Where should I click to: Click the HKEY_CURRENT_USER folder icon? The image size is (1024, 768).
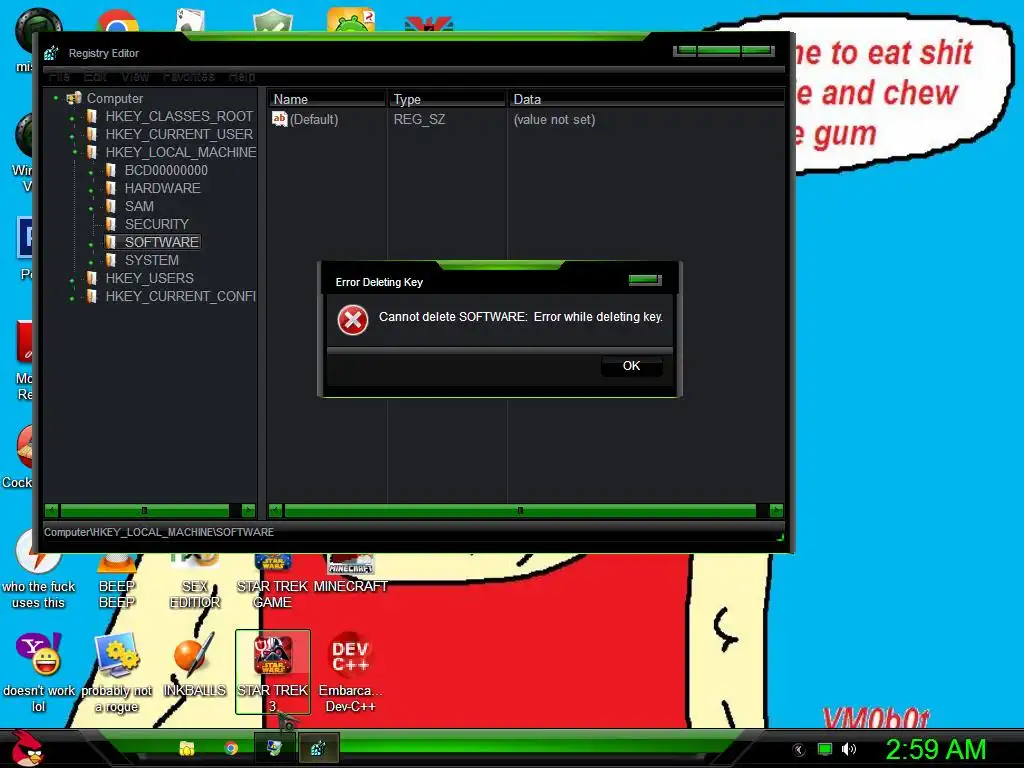(92, 134)
